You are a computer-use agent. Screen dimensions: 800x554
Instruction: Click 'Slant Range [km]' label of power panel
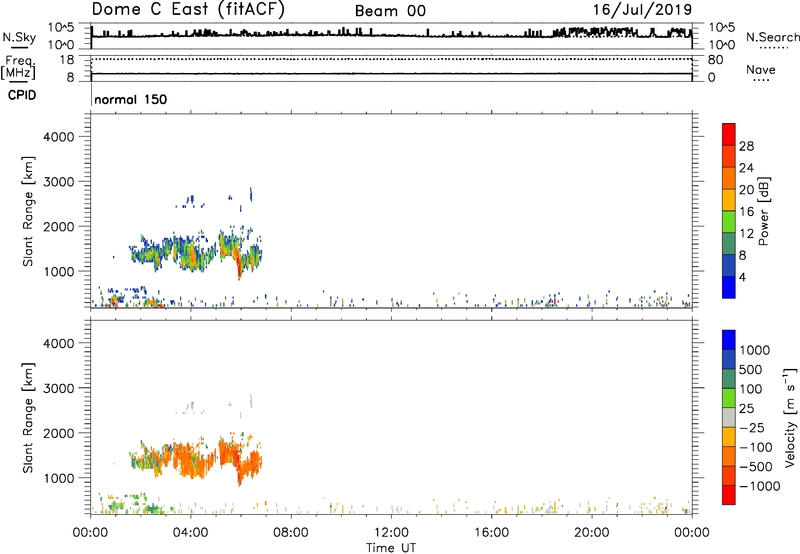pyautogui.click(x=28, y=211)
